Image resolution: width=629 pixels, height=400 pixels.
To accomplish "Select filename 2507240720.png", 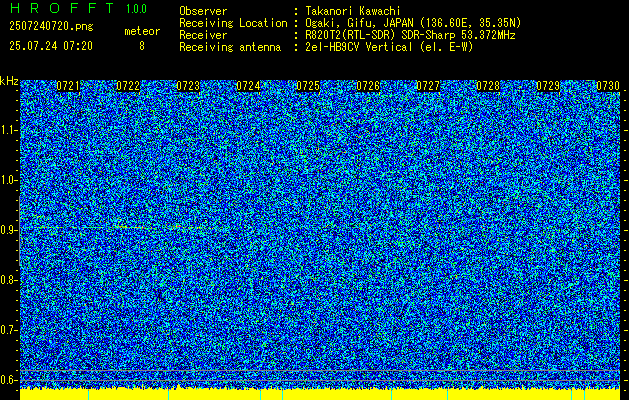I will 51,26.
